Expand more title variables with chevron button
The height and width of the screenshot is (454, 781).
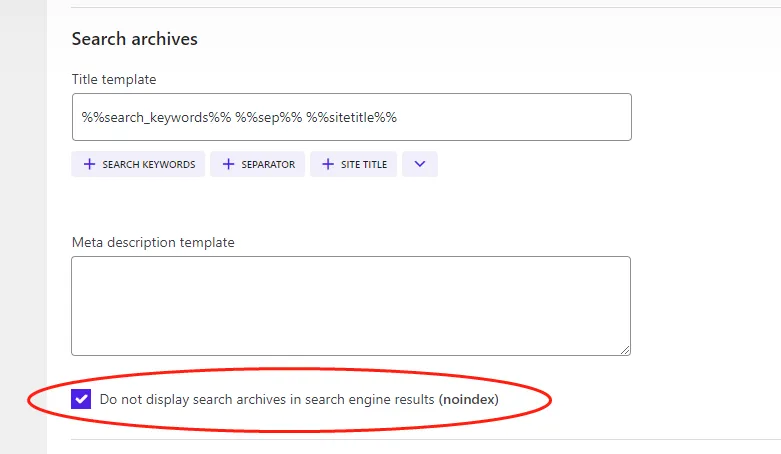pyautogui.click(x=420, y=164)
